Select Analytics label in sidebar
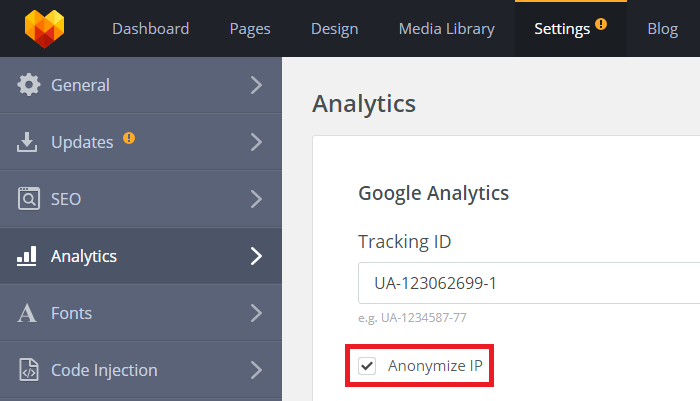 pyautogui.click(x=84, y=256)
